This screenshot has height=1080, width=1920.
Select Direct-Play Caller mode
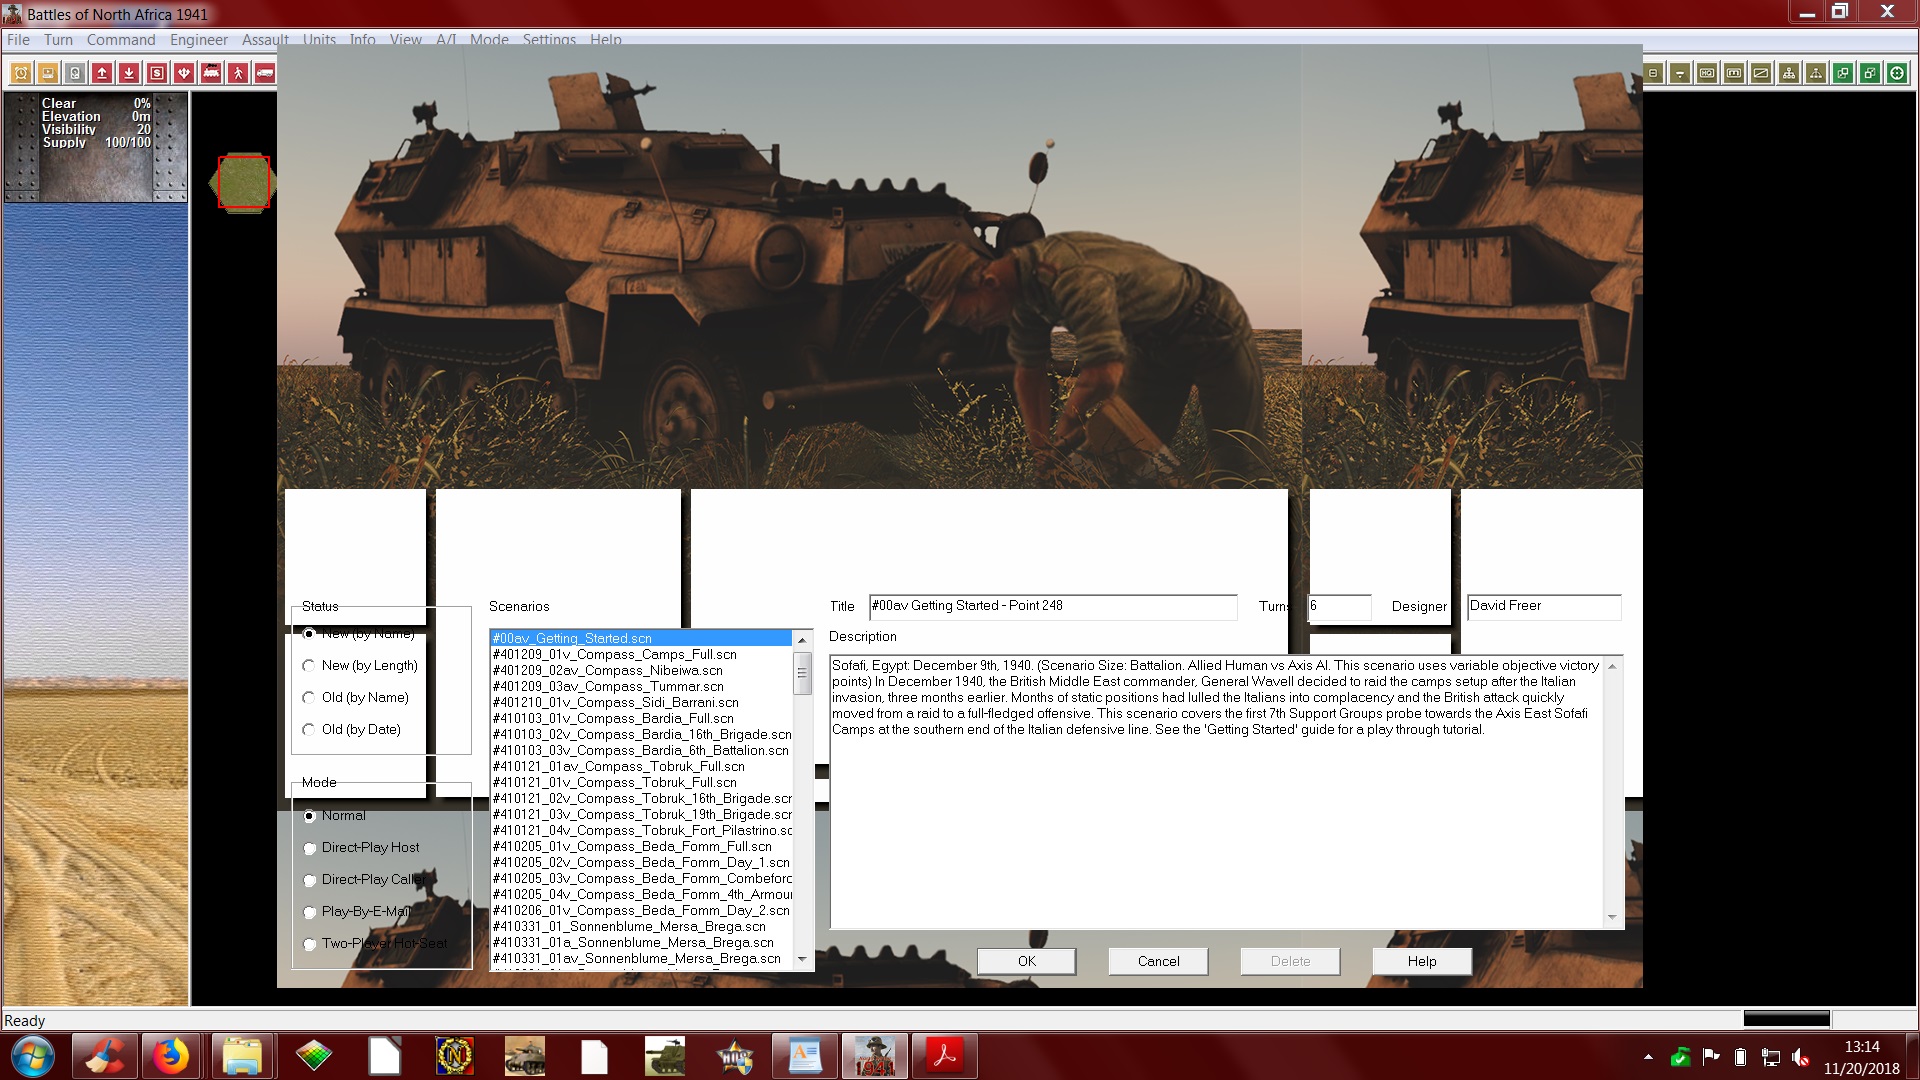coord(364,880)
